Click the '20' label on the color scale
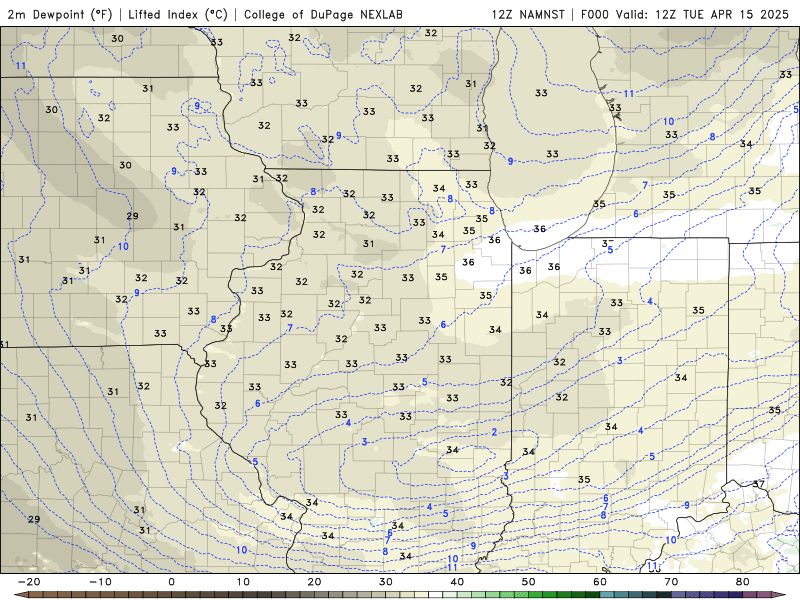Image resolution: width=800 pixels, height=600 pixels. 314,582
